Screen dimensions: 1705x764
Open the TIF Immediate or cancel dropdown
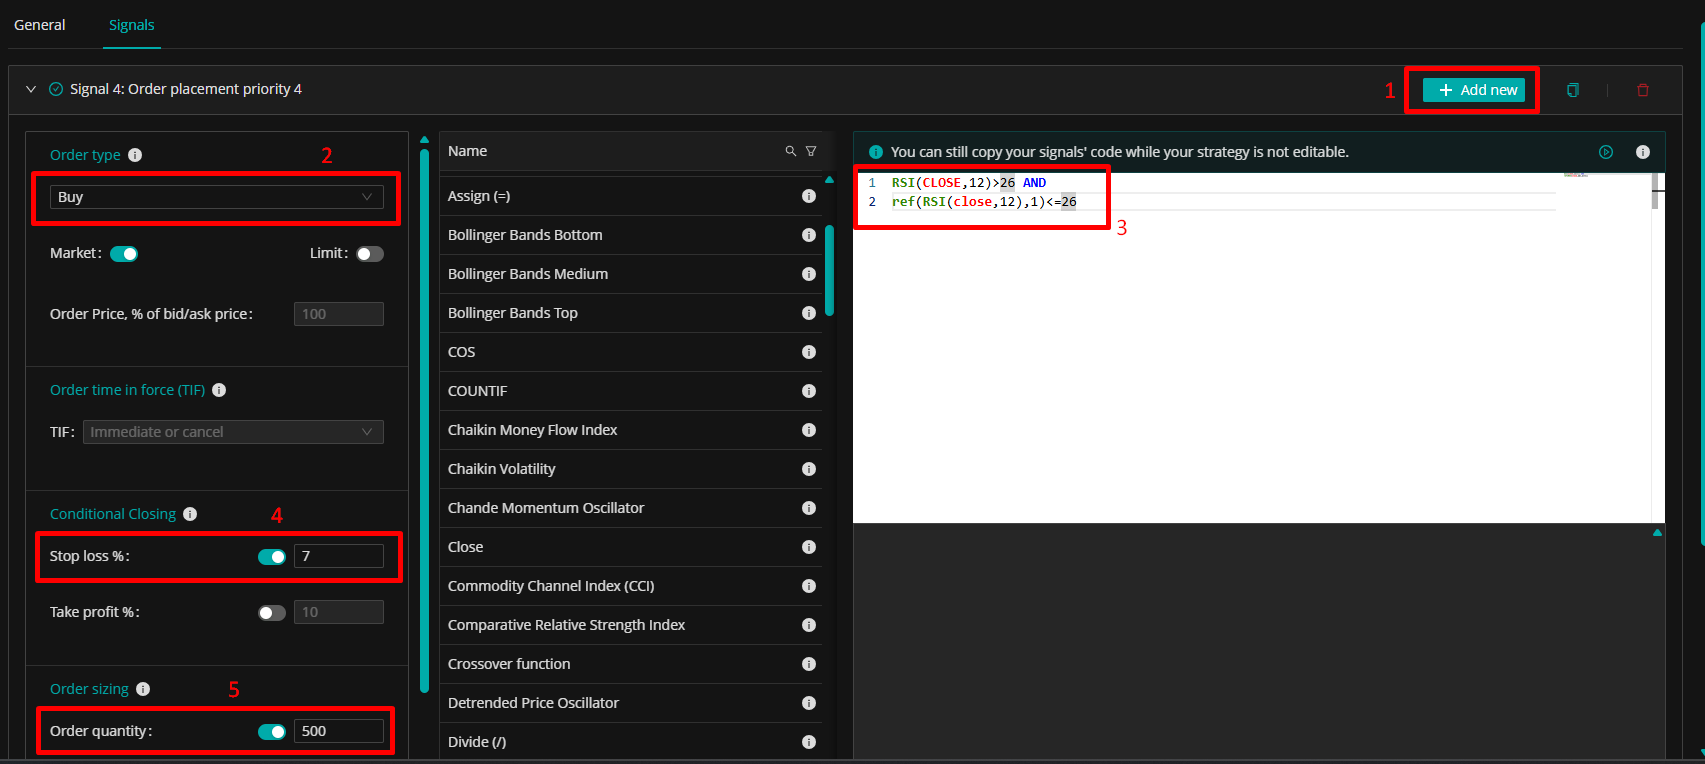(x=233, y=432)
